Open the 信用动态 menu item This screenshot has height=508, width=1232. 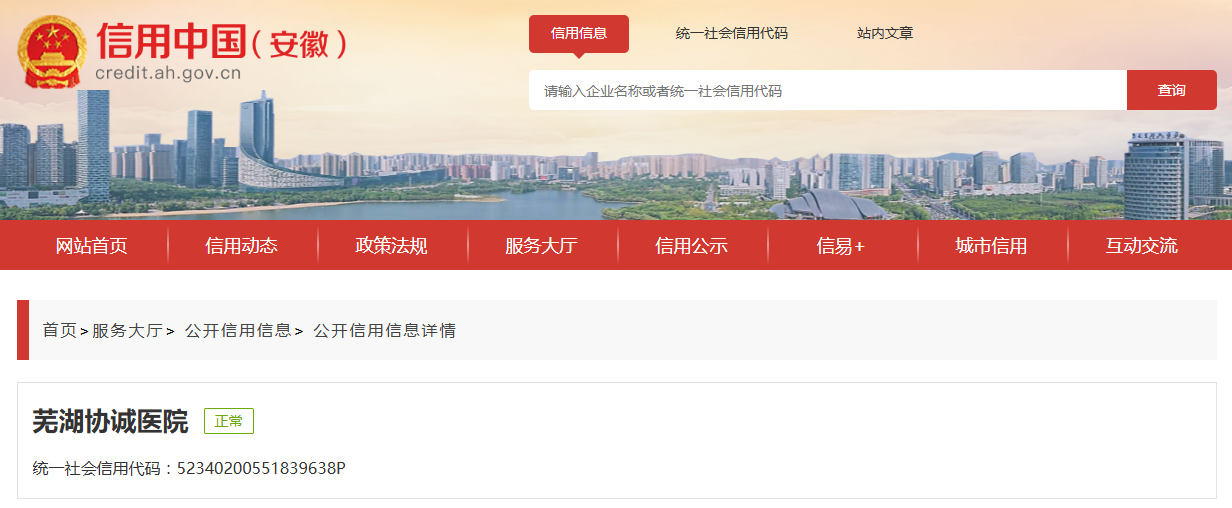coord(242,246)
